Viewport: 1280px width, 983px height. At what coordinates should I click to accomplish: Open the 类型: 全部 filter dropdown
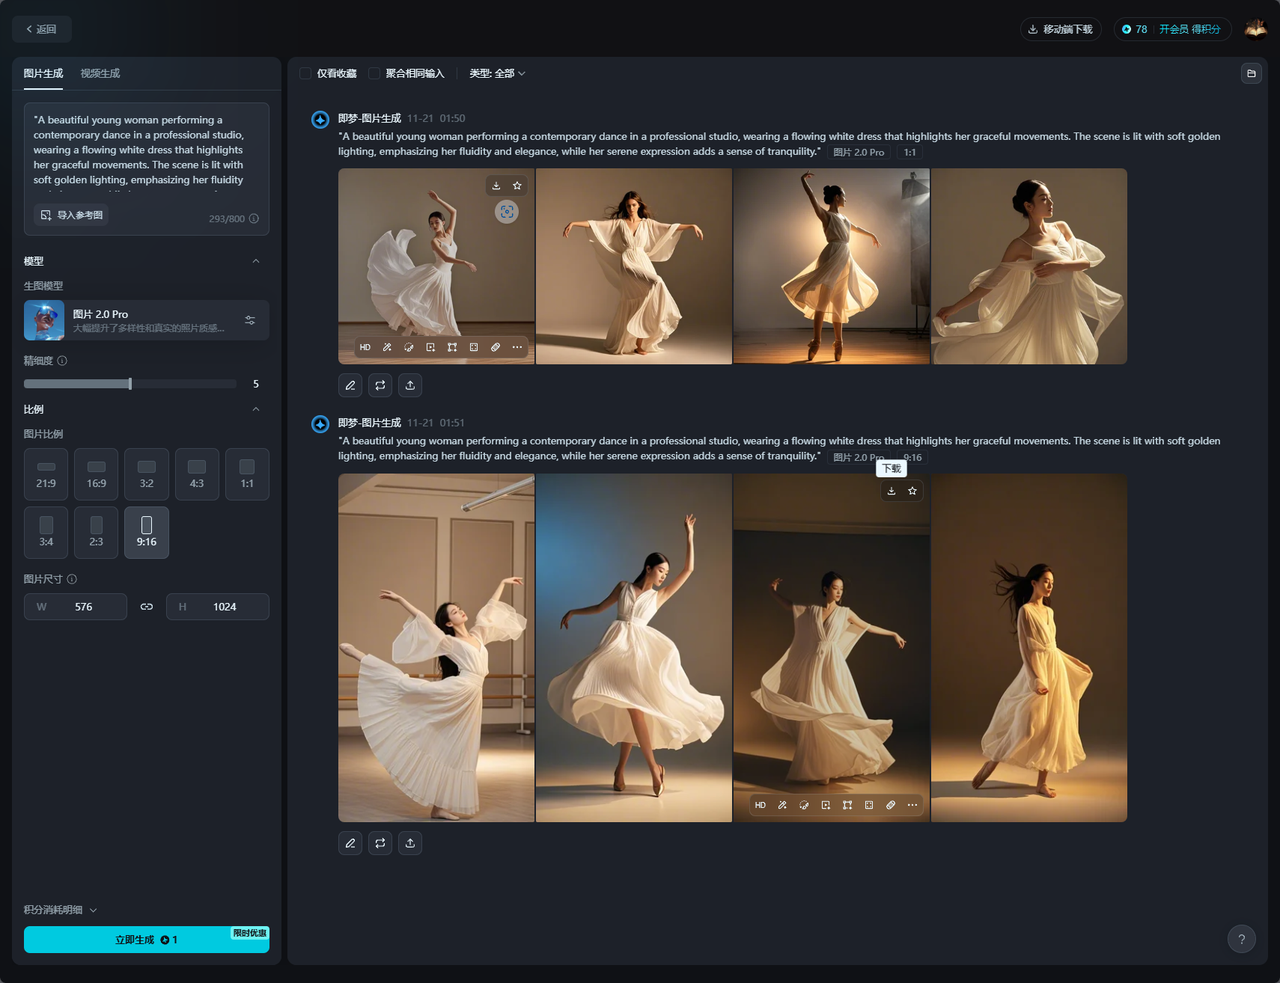pyautogui.click(x=497, y=73)
